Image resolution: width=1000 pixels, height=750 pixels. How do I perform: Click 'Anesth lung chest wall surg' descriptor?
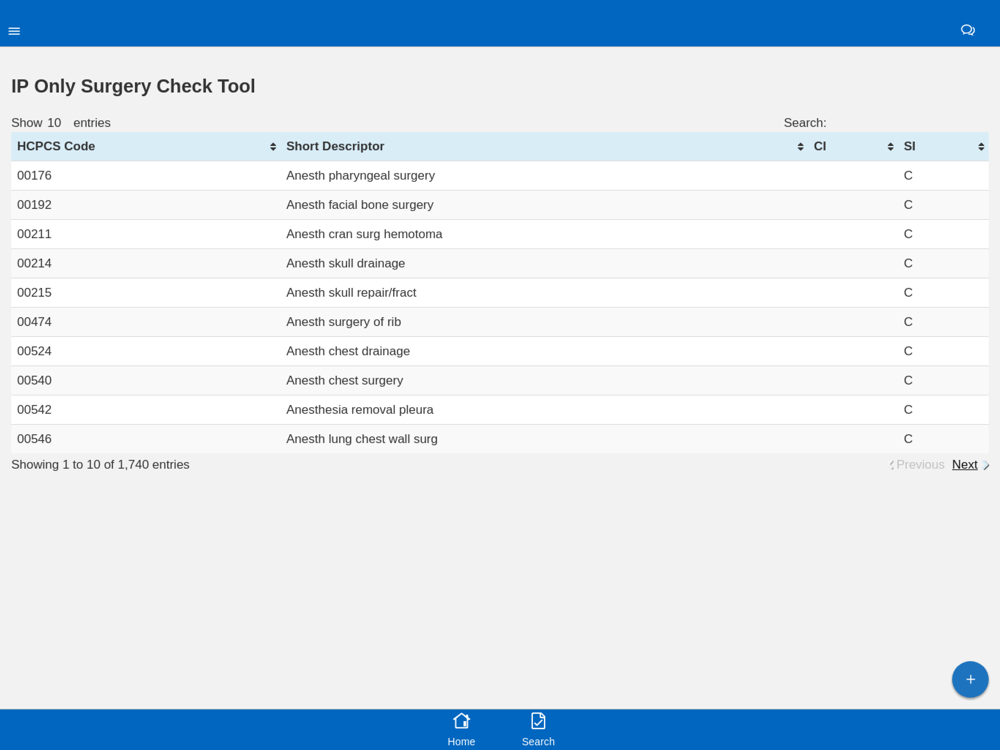click(x=362, y=439)
